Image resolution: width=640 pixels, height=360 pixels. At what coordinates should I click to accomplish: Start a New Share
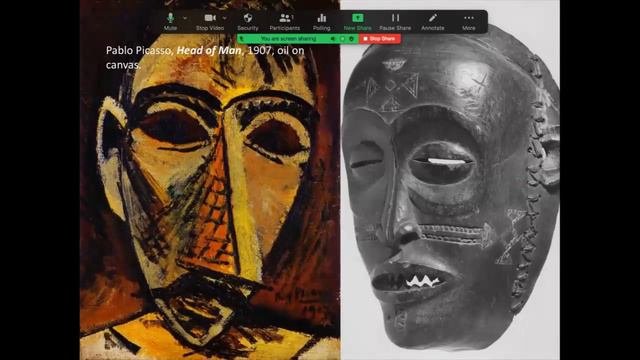358,22
